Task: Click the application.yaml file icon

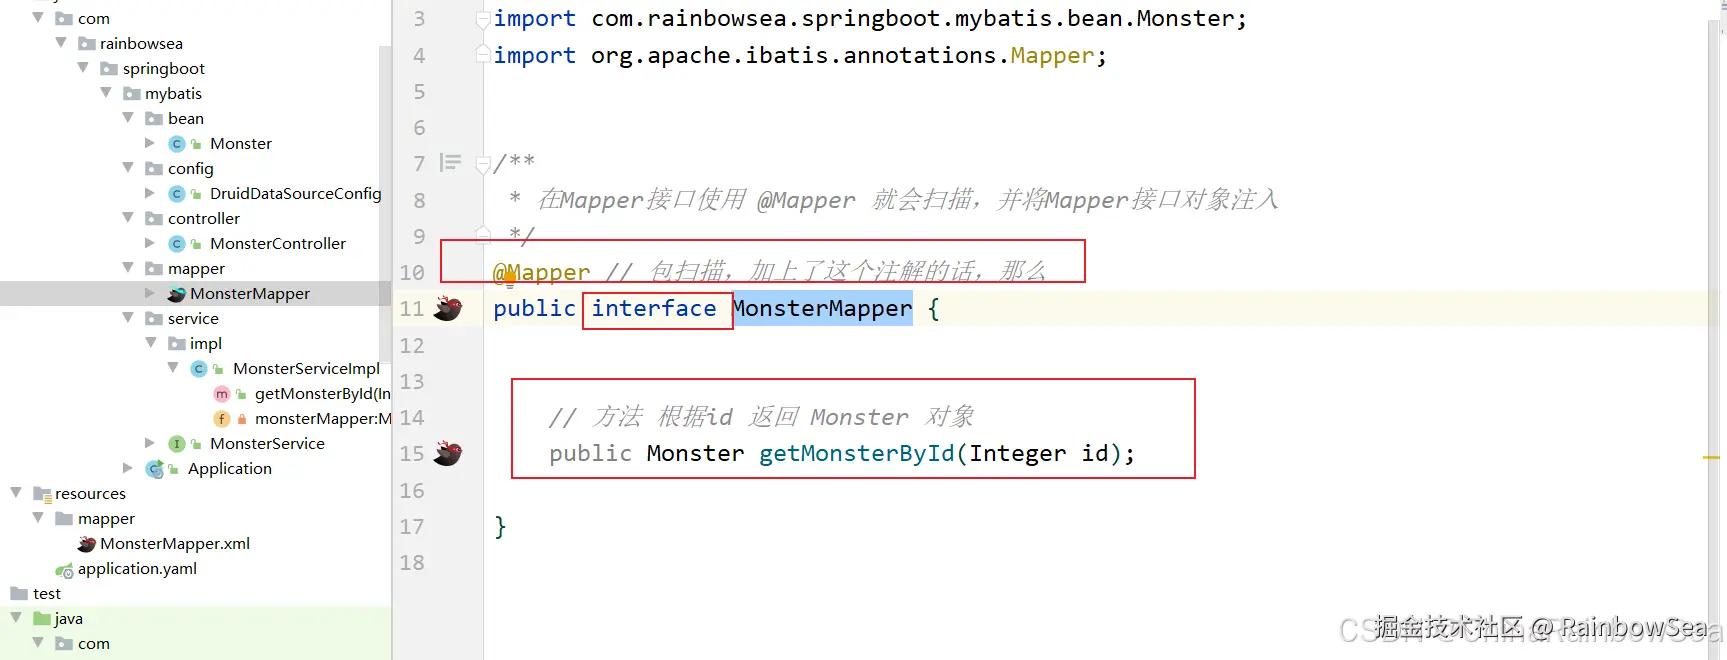Action: coord(64,570)
